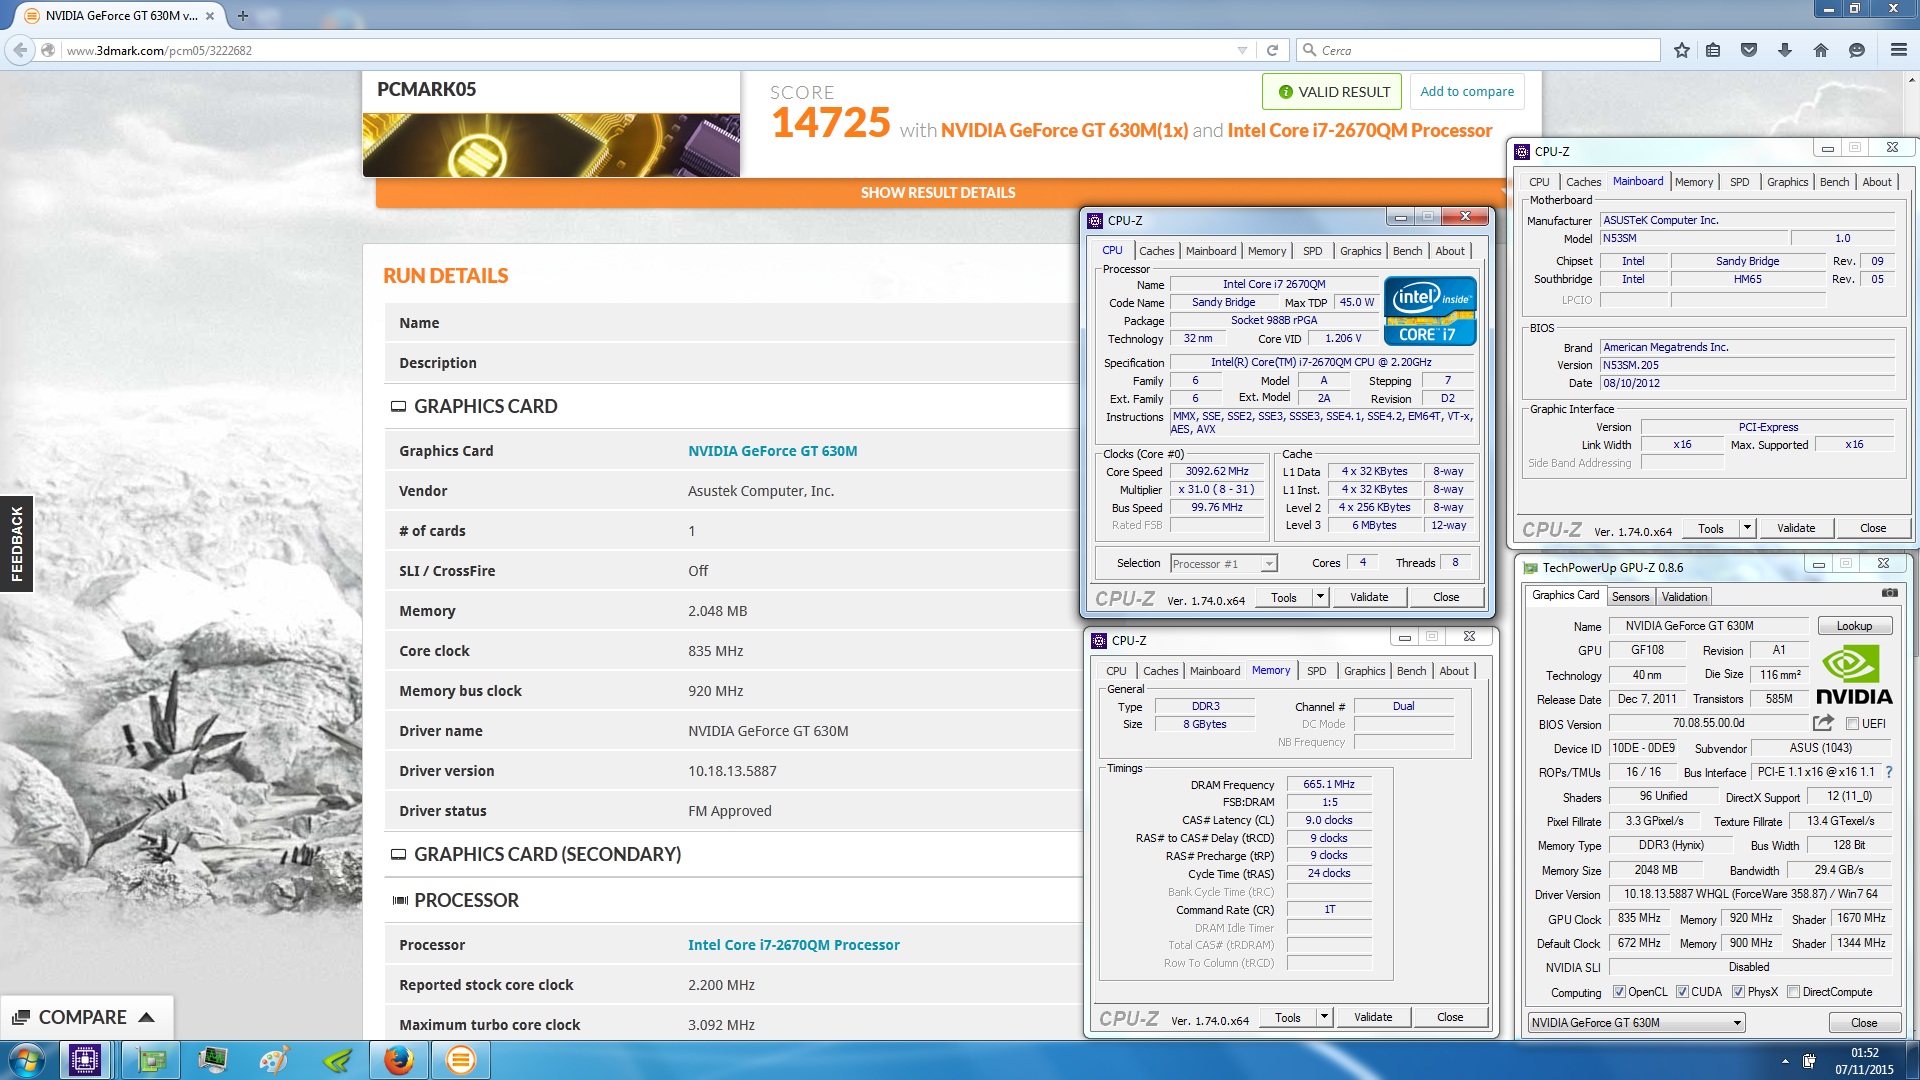1920x1080 pixels.
Task: Open the Firefox hamburger menu
Action: coord(1899,50)
